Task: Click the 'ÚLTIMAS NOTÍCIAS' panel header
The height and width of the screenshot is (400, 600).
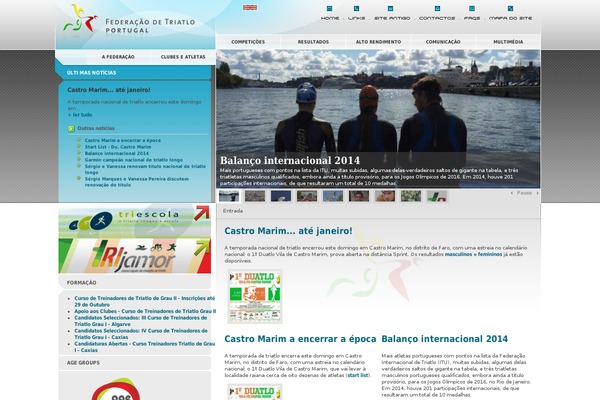Action: [x=91, y=73]
